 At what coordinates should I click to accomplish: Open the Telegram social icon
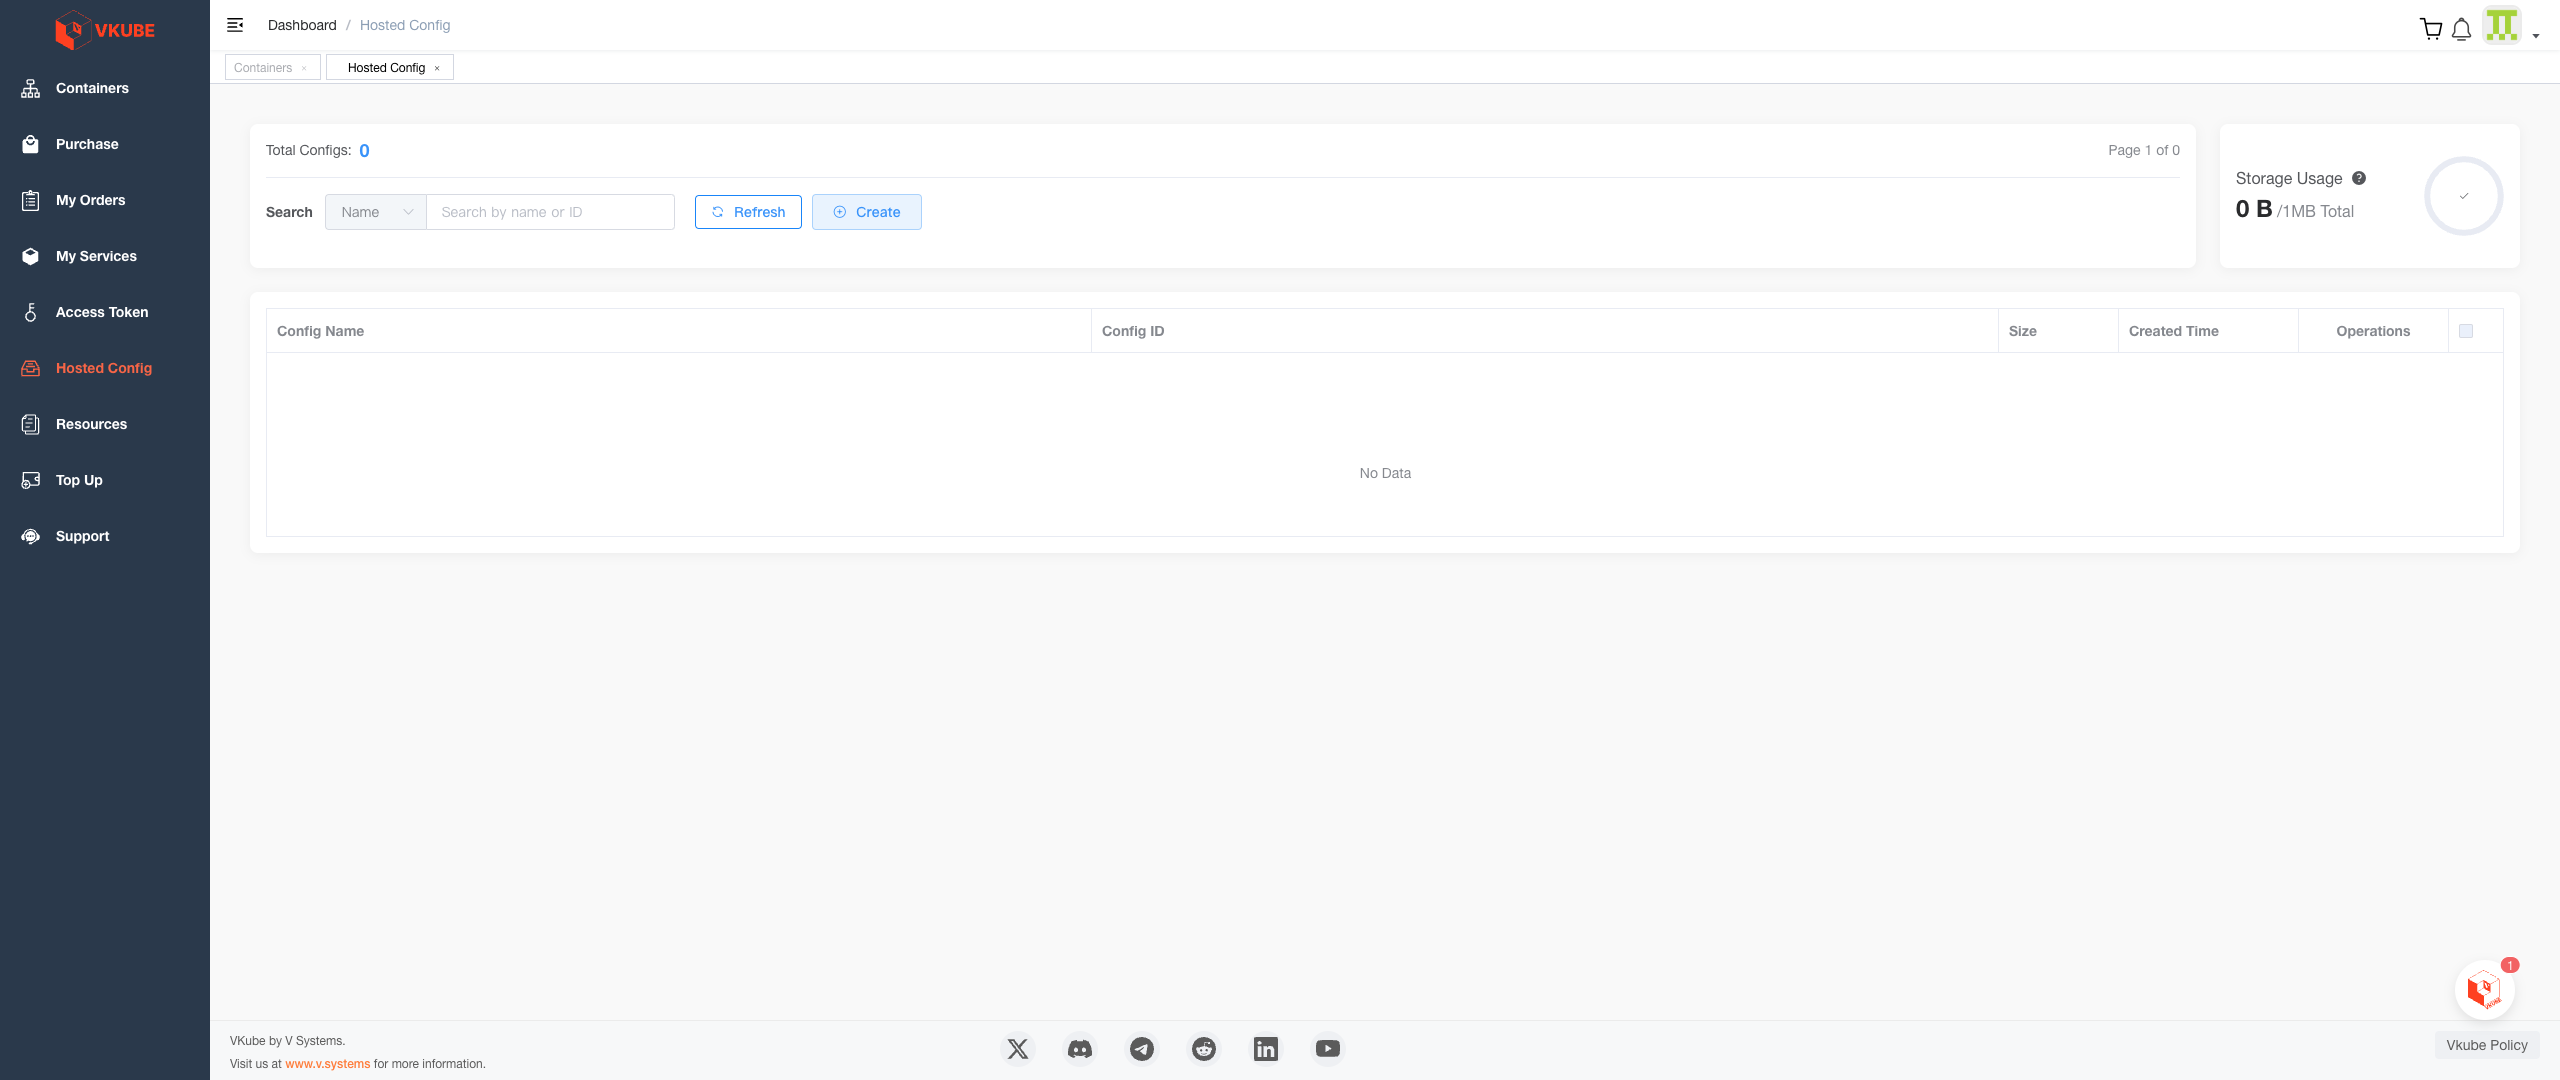pos(1142,1049)
